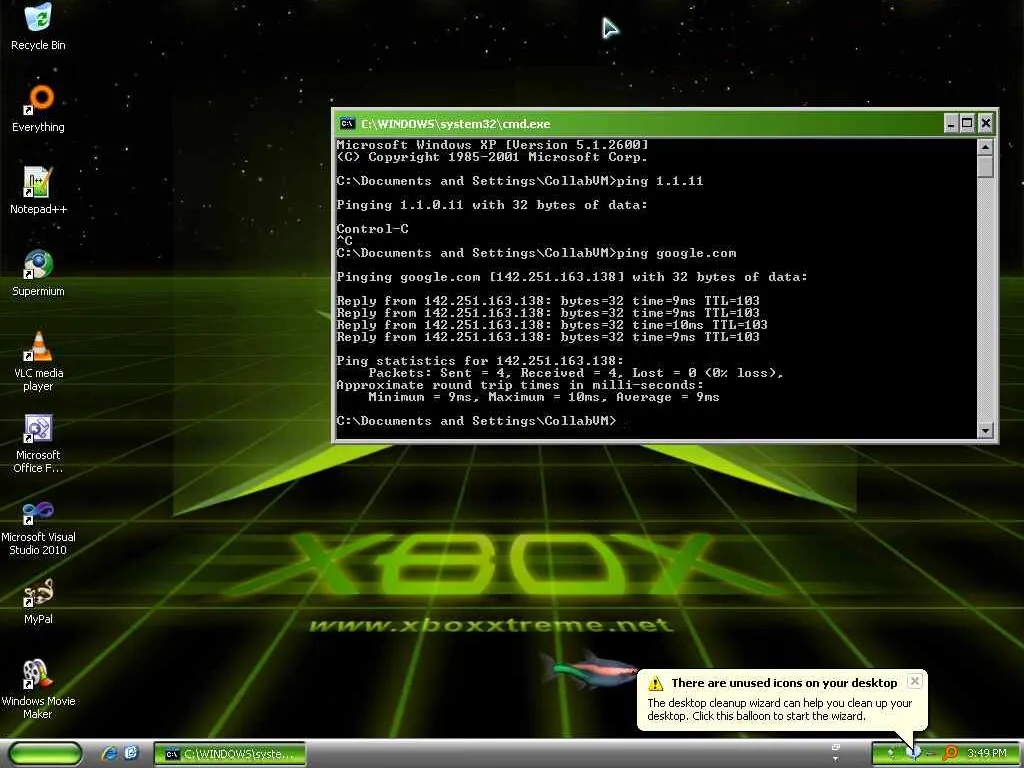Start cleanup wizard via balloon message text
The height and width of the screenshot is (768, 1024).
779,709
